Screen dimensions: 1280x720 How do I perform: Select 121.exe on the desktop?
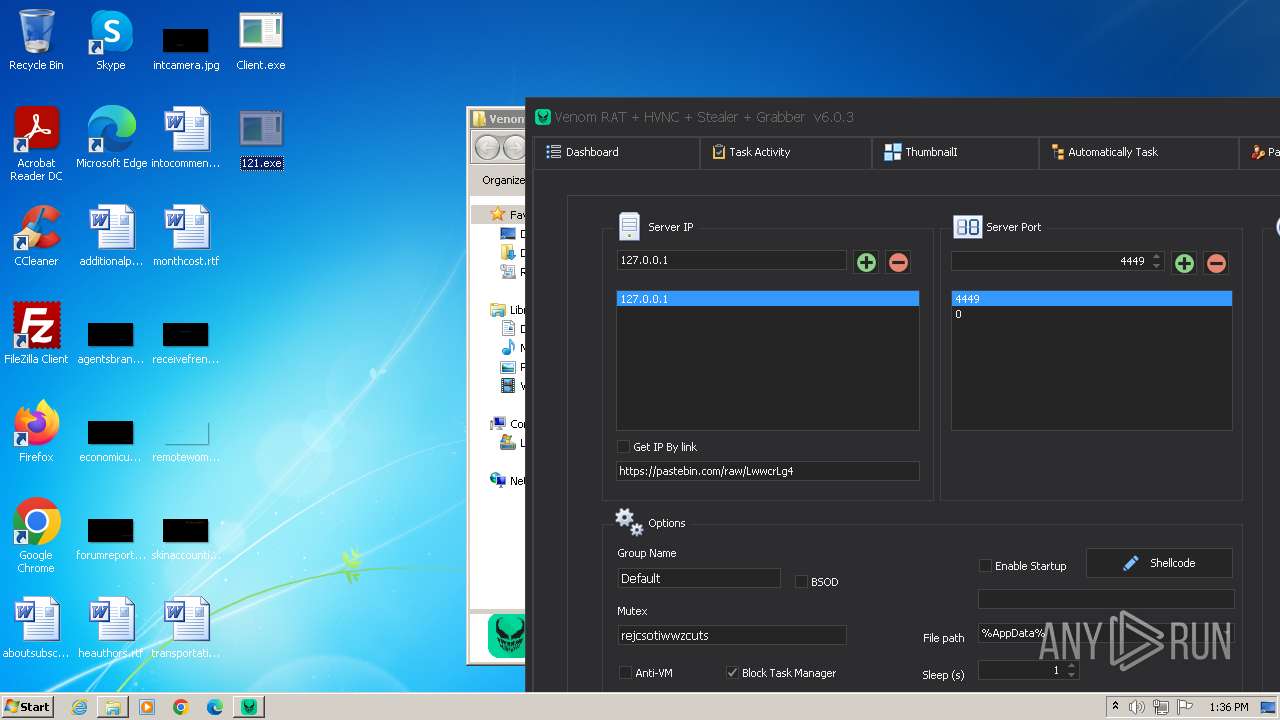[261, 139]
